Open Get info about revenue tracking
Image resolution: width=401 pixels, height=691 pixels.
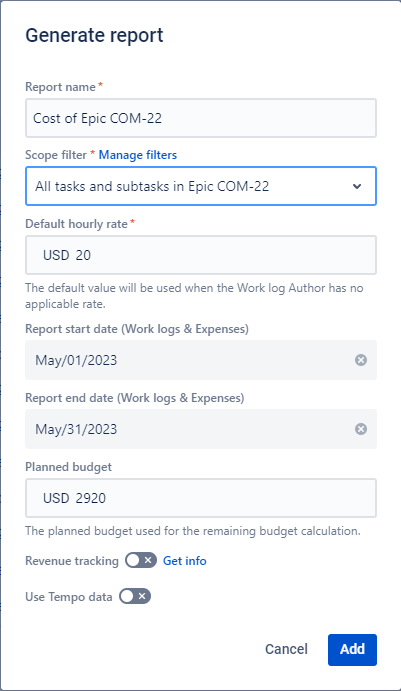(x=185, y=561)
